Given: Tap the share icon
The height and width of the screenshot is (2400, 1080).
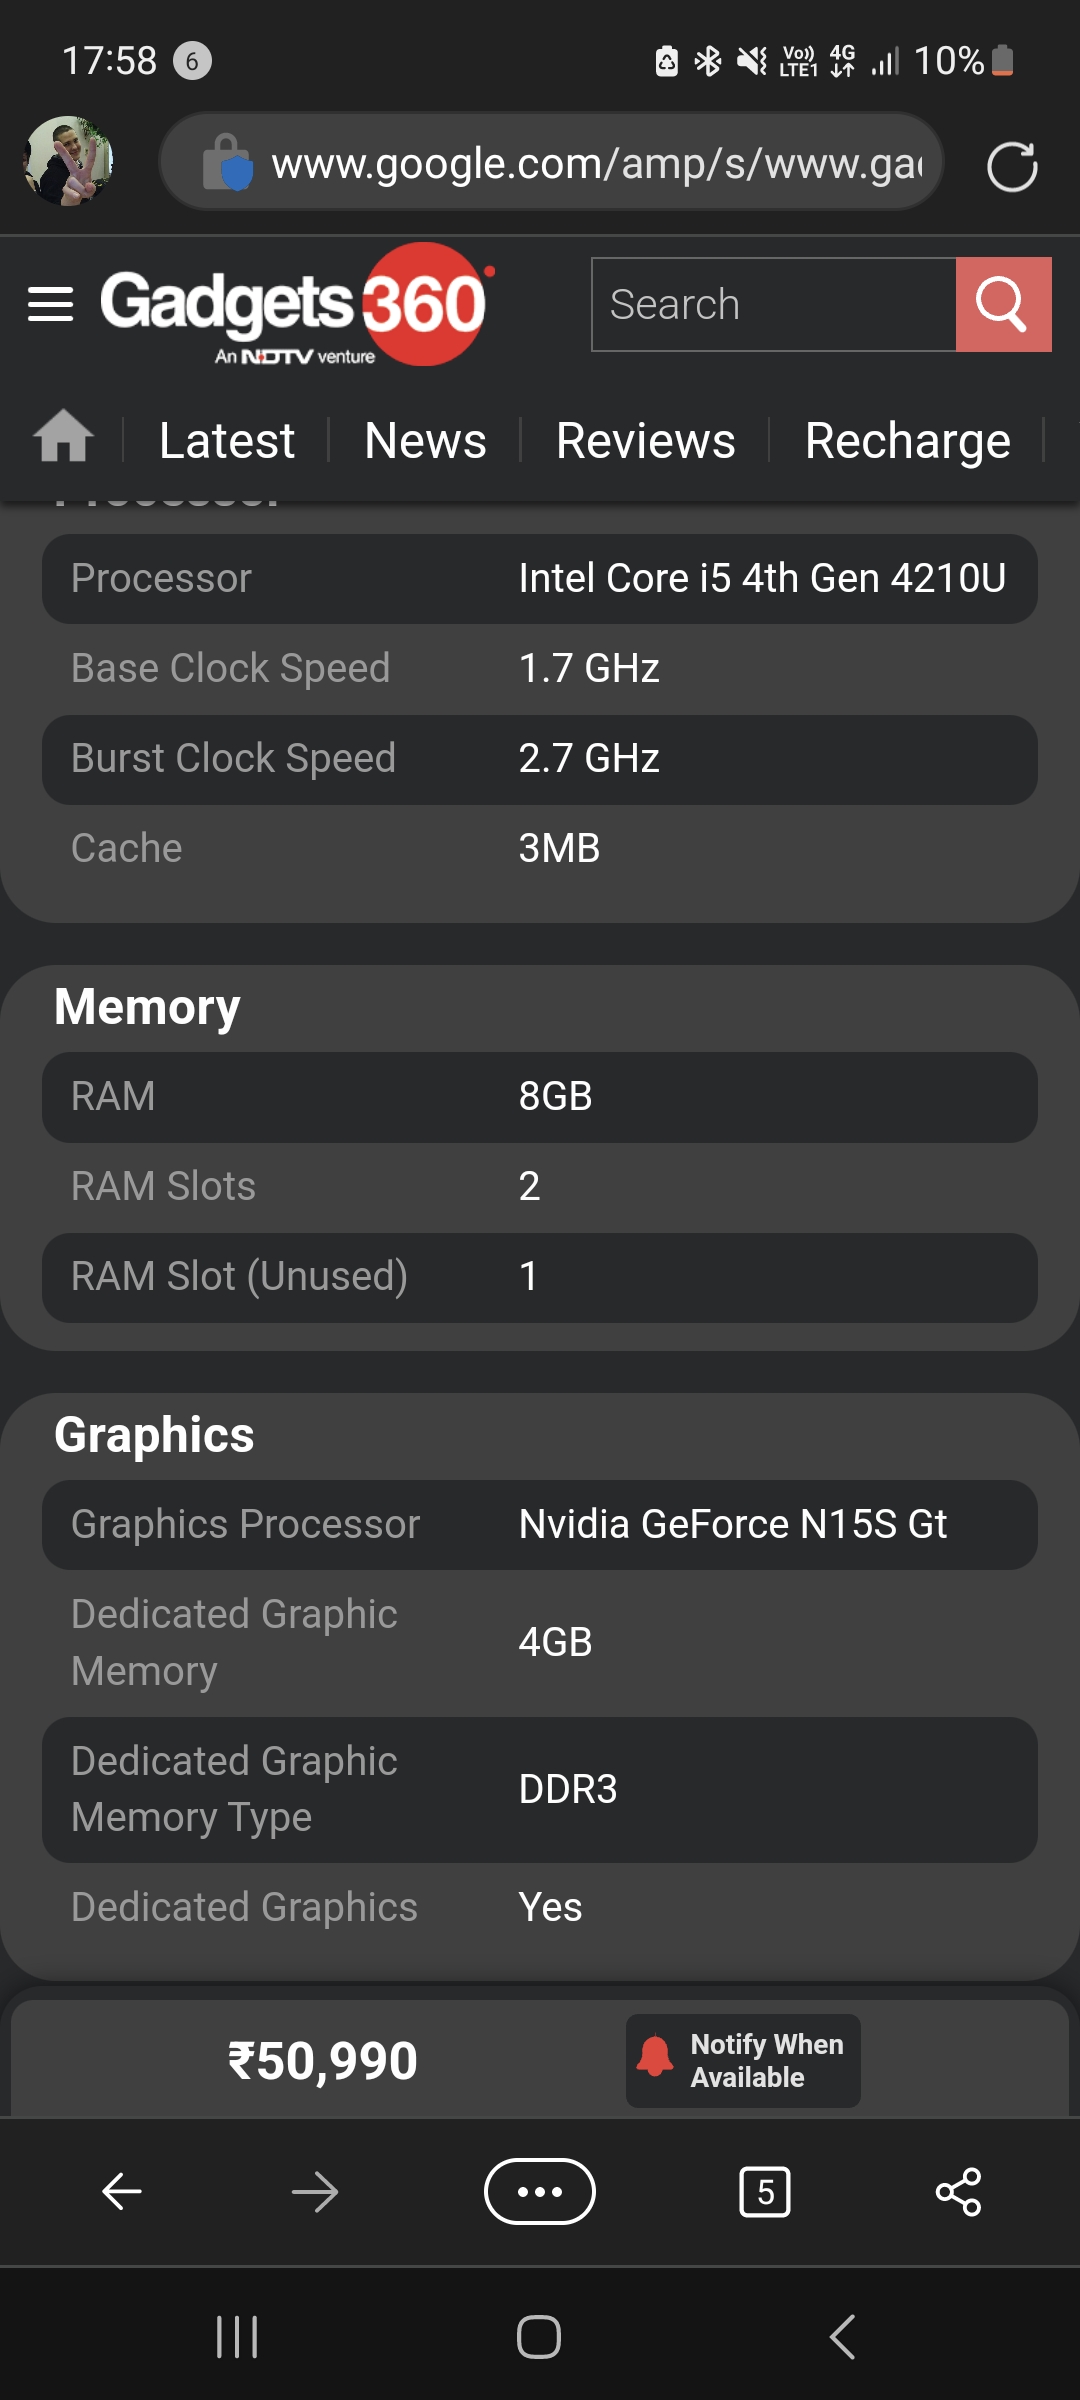Looking at the screenshot, I should (958, 2192).
